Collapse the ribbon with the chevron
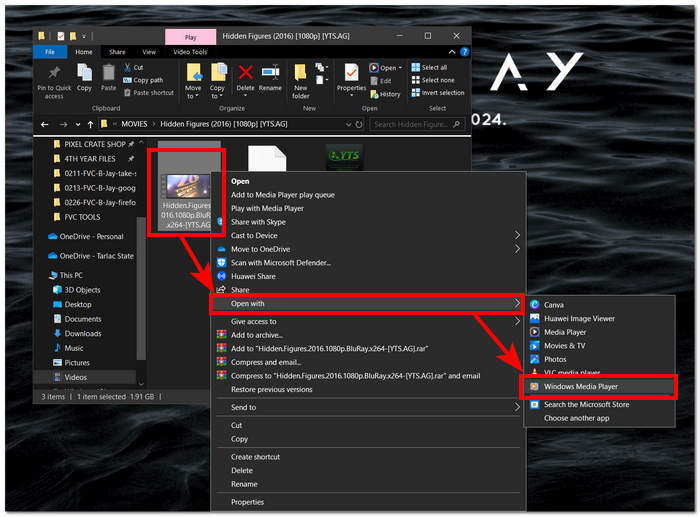 452,52
